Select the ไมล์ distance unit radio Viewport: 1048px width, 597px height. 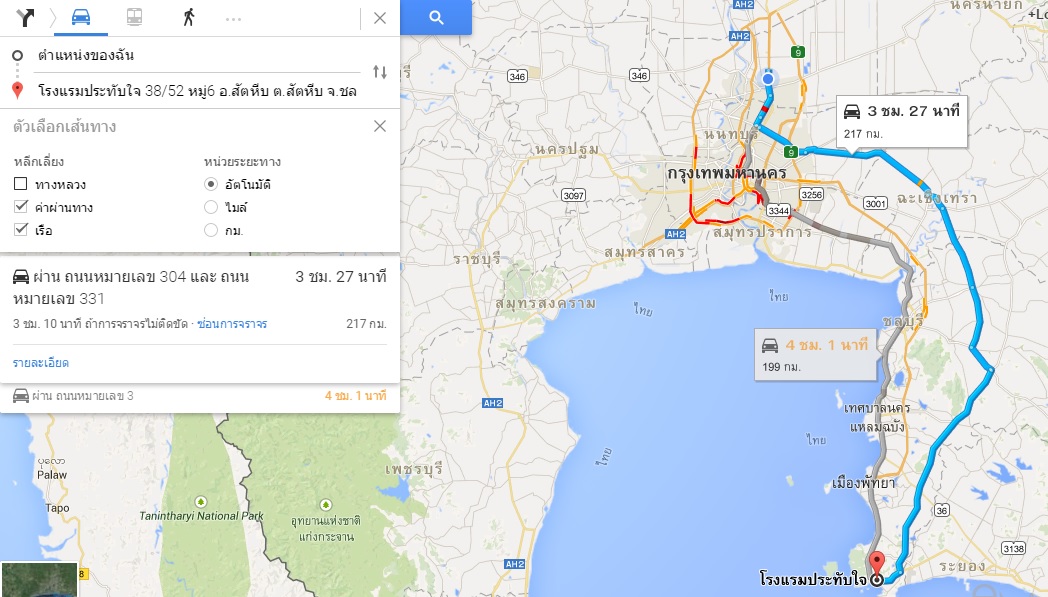[211, 207]
